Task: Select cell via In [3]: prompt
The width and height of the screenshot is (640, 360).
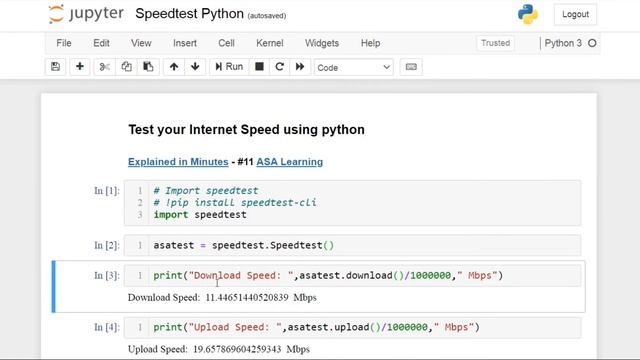Action: point(107,276)
